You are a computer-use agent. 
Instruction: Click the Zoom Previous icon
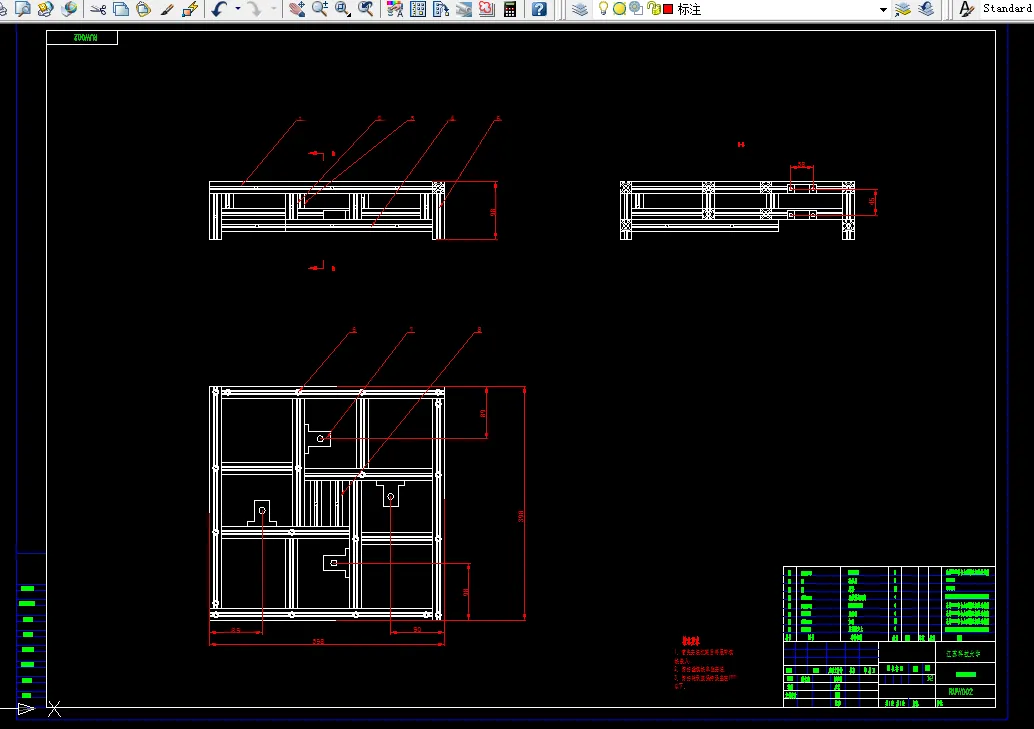pyautogui.click(x=365, y=9)
